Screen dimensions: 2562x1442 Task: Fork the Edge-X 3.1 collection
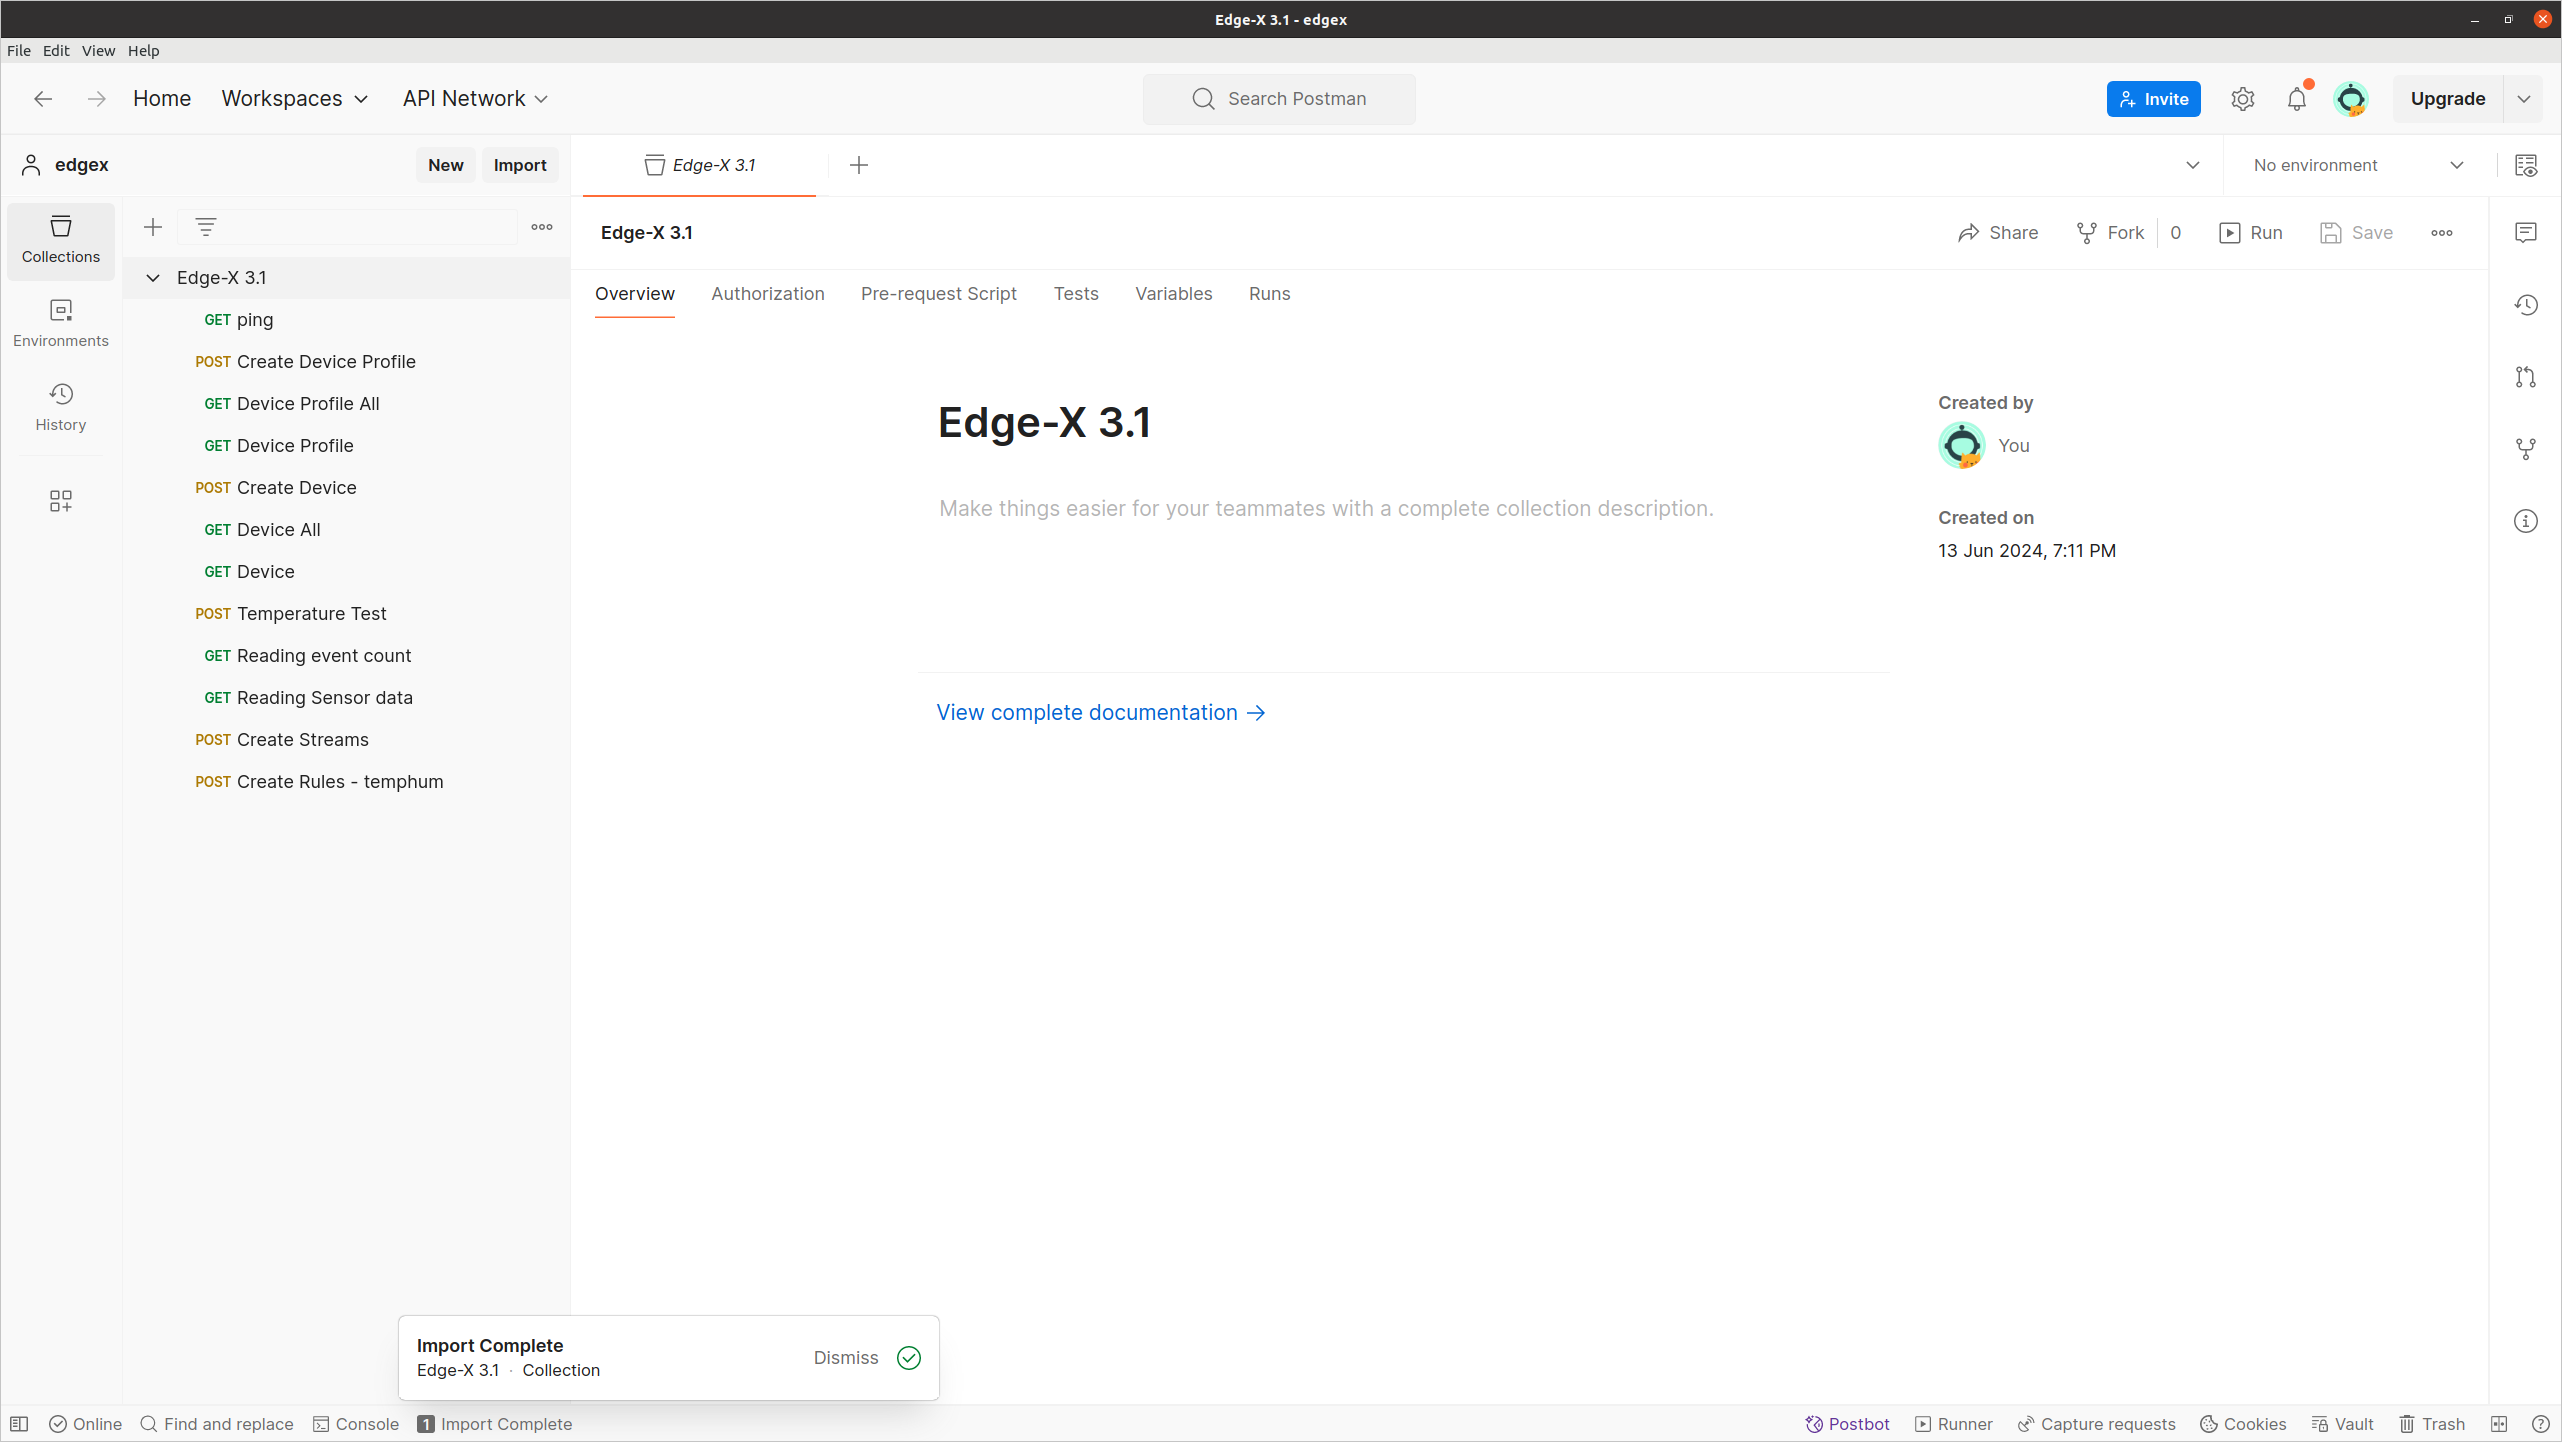(x=2111, y=233)
